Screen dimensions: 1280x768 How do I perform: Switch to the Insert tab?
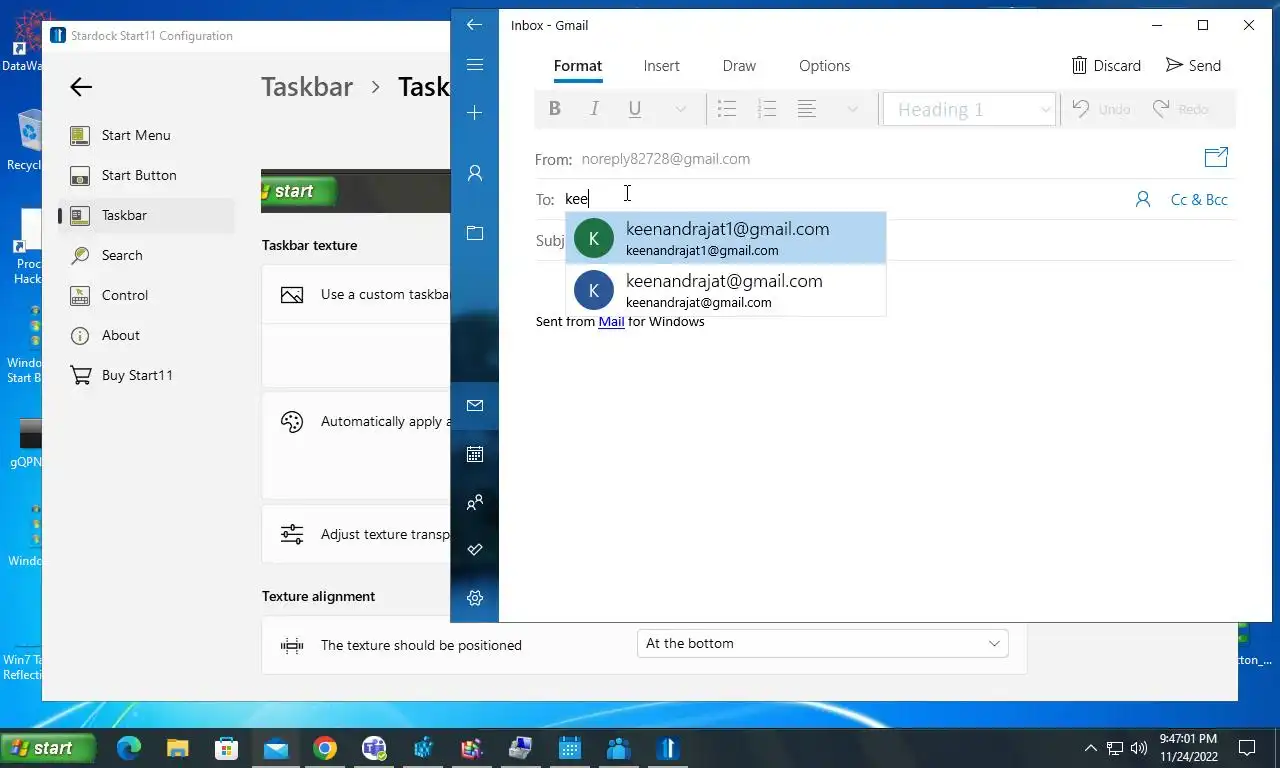[x=661, y=66]
